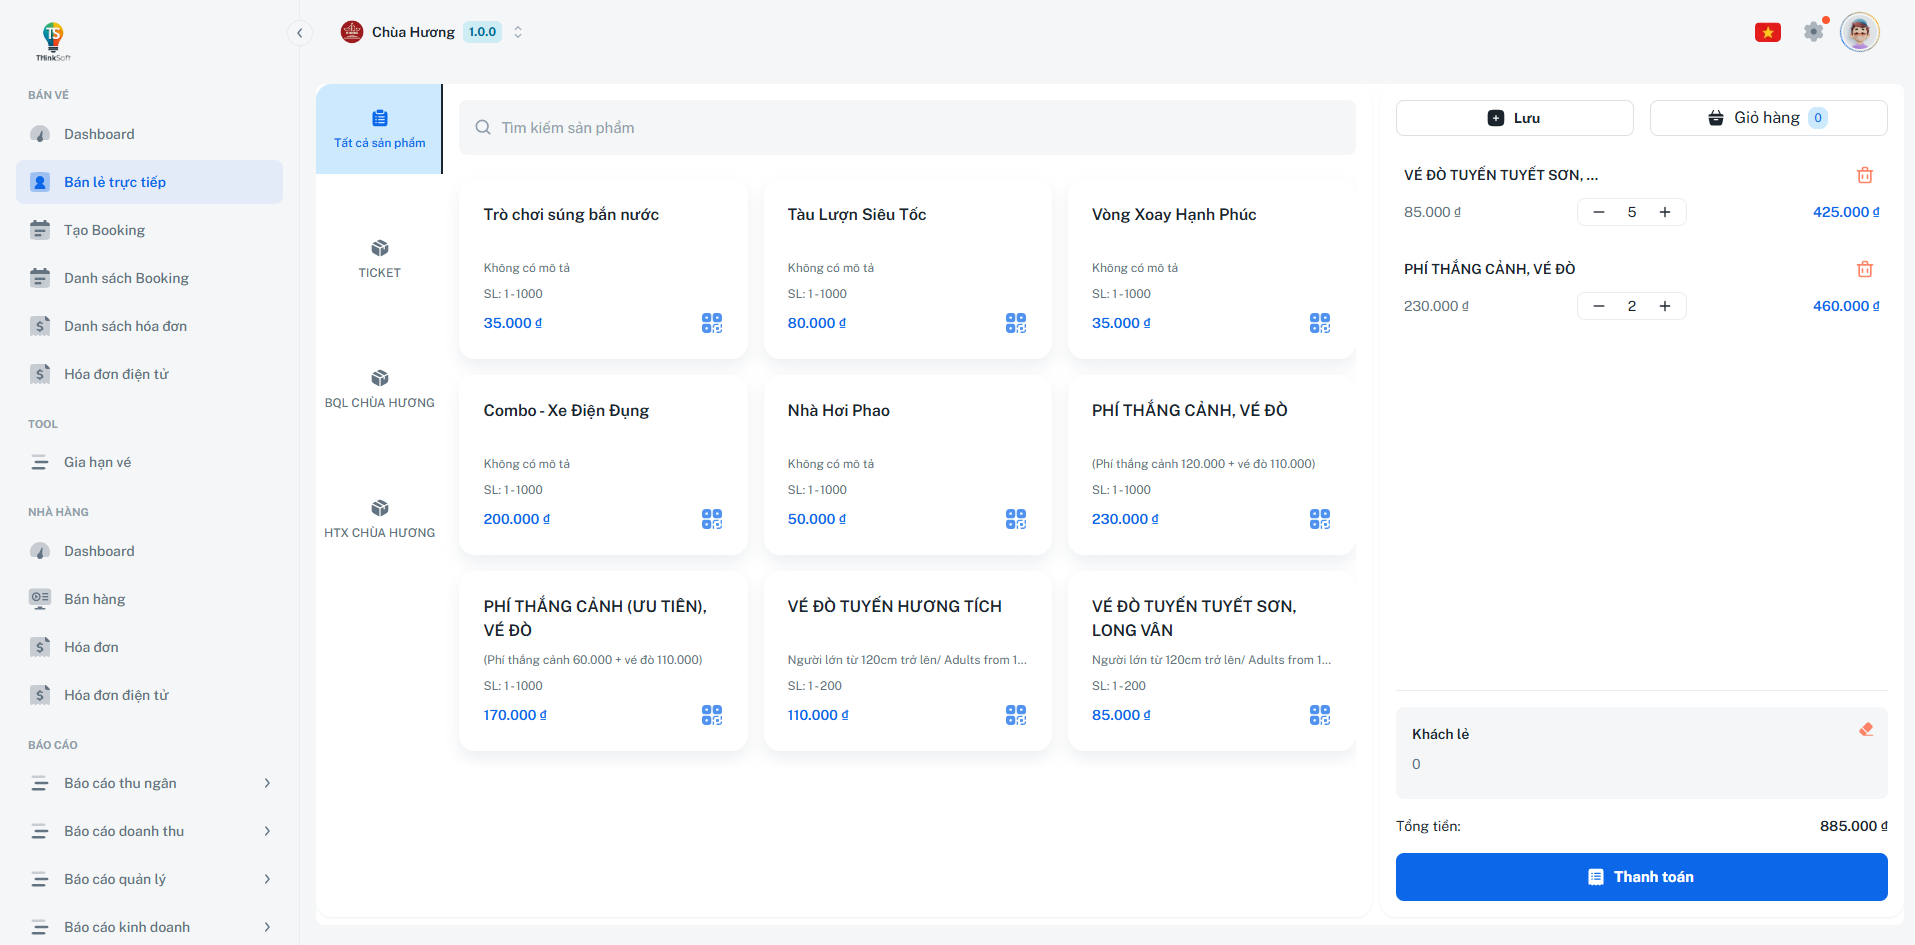Decrease quantity of PHÍ THẮNG CẢNH, VÉ ĐÒ

[1599, 306]
